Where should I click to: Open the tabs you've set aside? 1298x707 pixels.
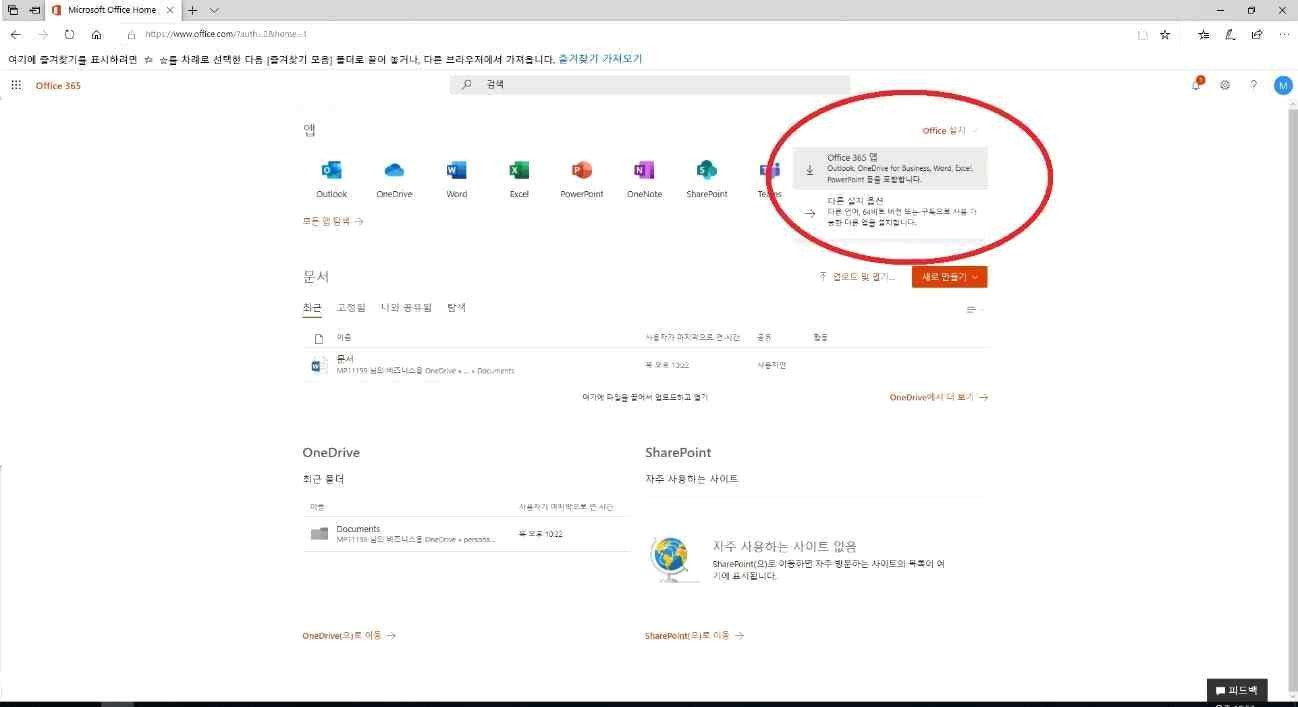pos(13,9)
